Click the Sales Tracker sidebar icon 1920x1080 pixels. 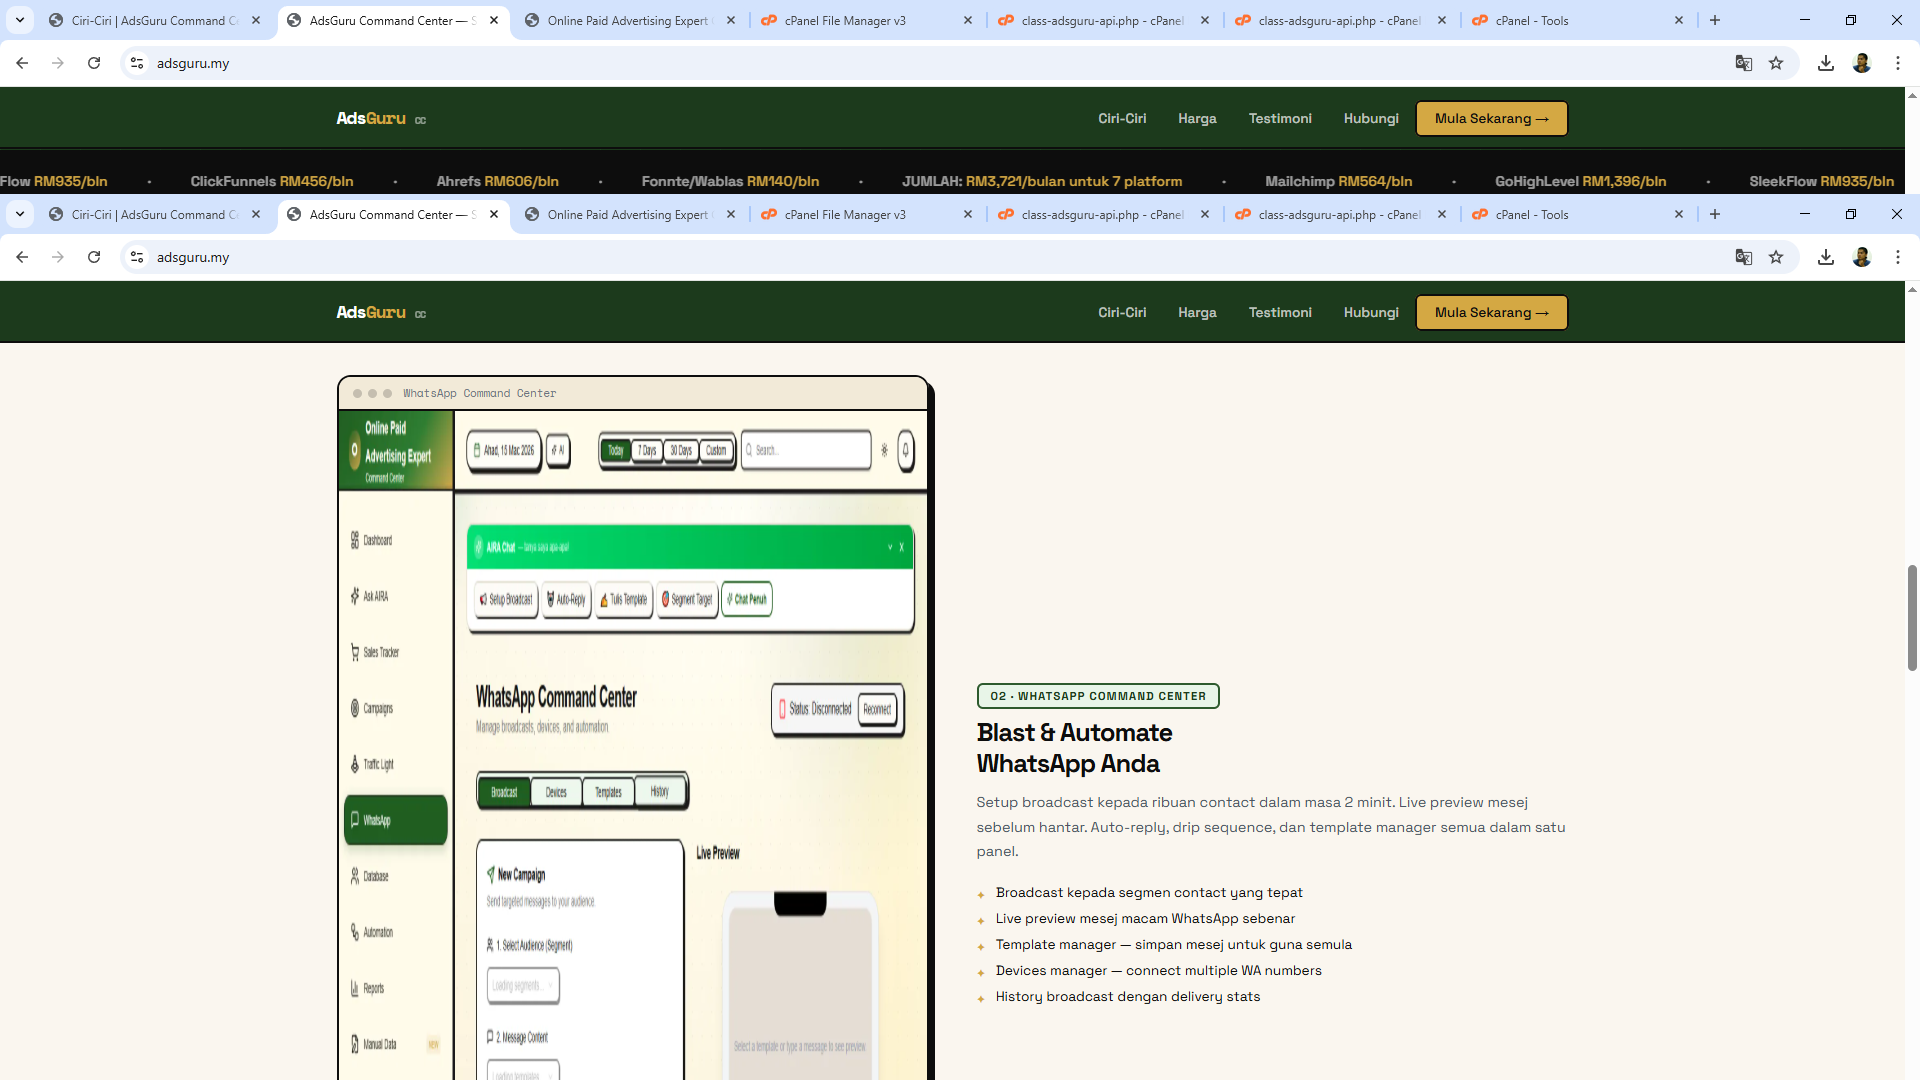coord(355,652)
